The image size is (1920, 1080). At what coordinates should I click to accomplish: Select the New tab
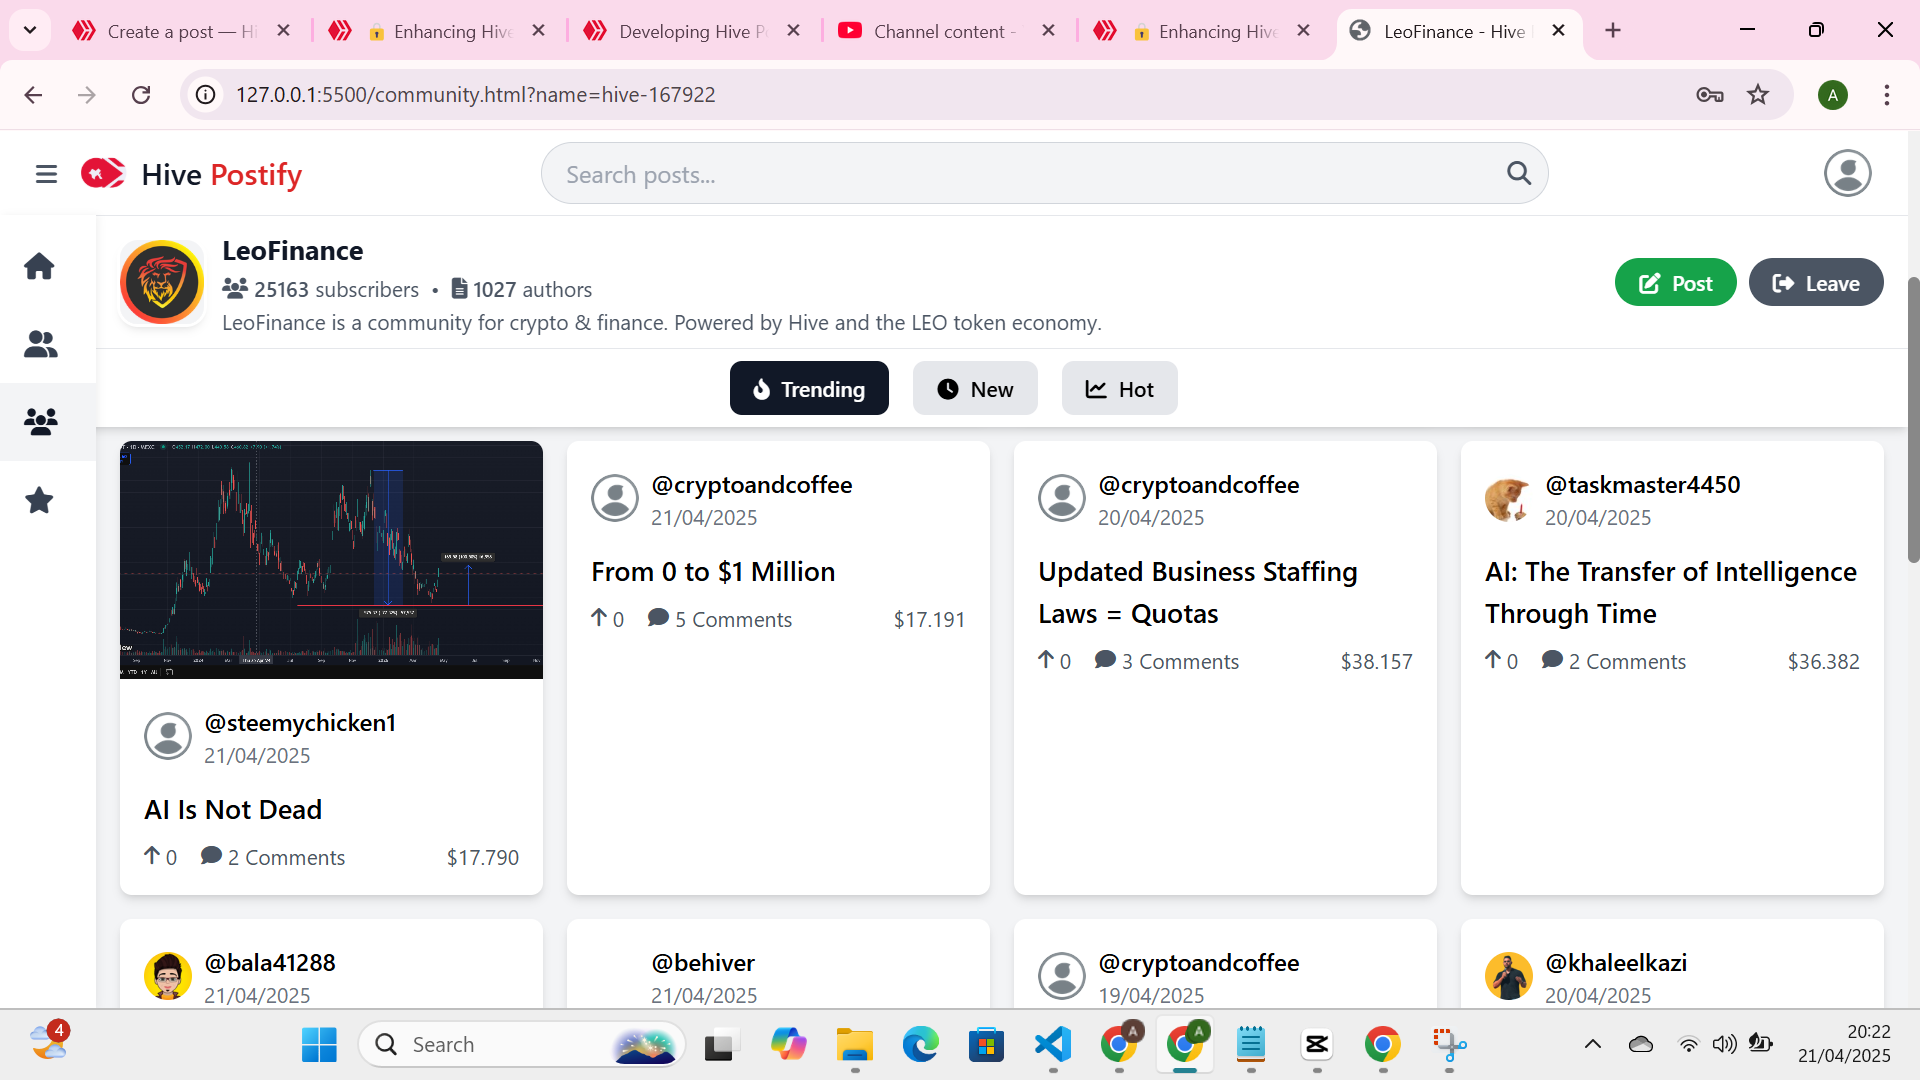click(975, 388)
